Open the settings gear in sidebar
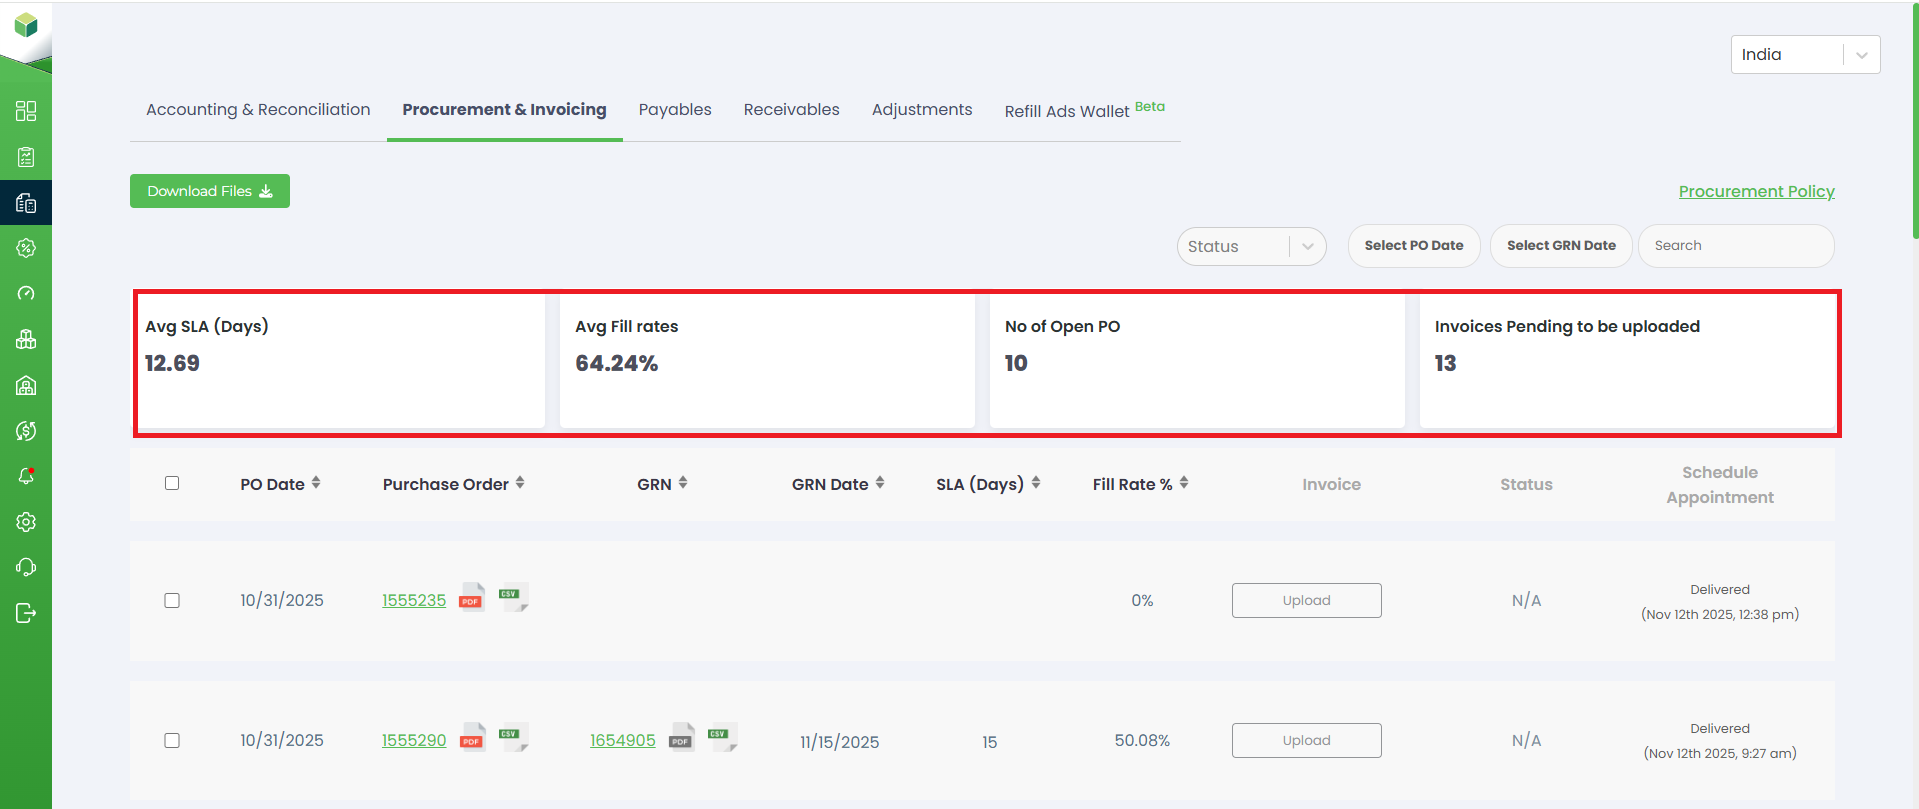This screenshot has width=1919, height=809. click(26, 522)
